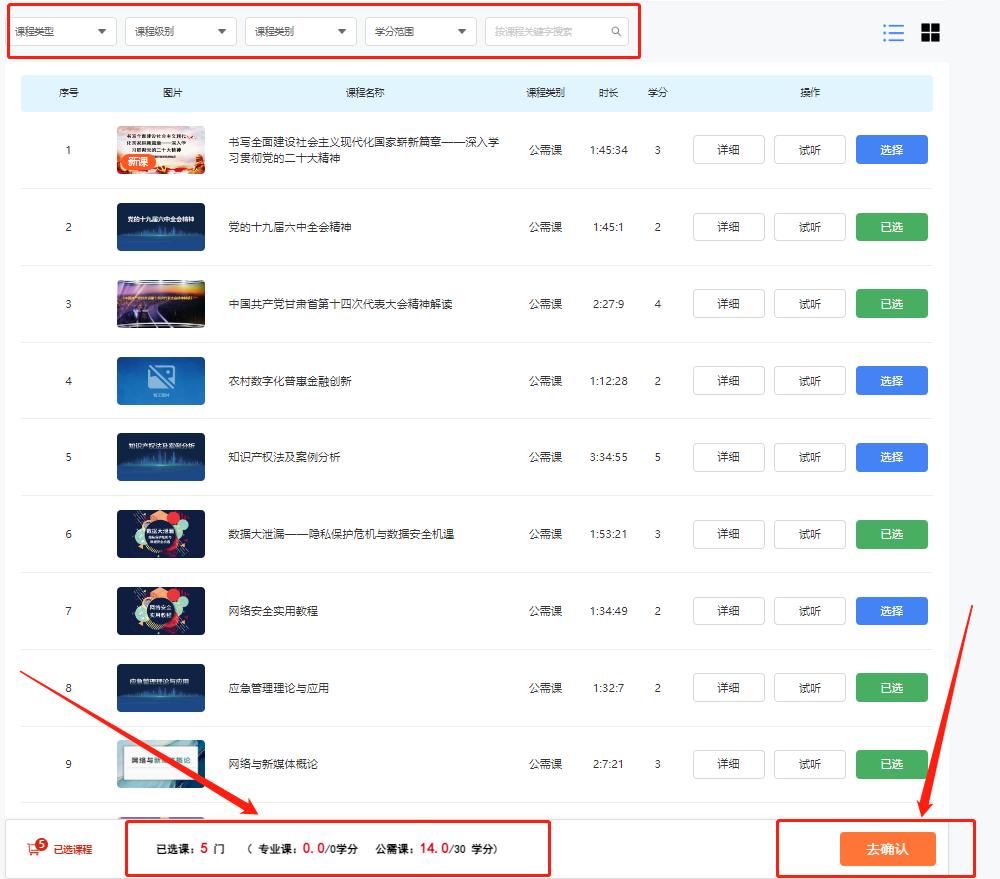Expand the 学分范围 credit range dropdown
The width and height of the screenshot is (1000, 879).
click(x=420, y=31)
